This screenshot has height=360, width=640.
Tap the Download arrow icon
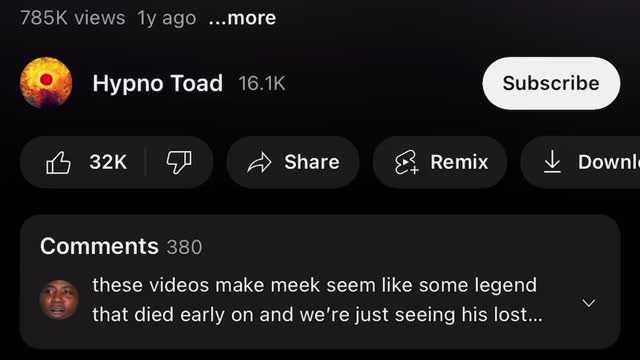click(x=552, y=162)
